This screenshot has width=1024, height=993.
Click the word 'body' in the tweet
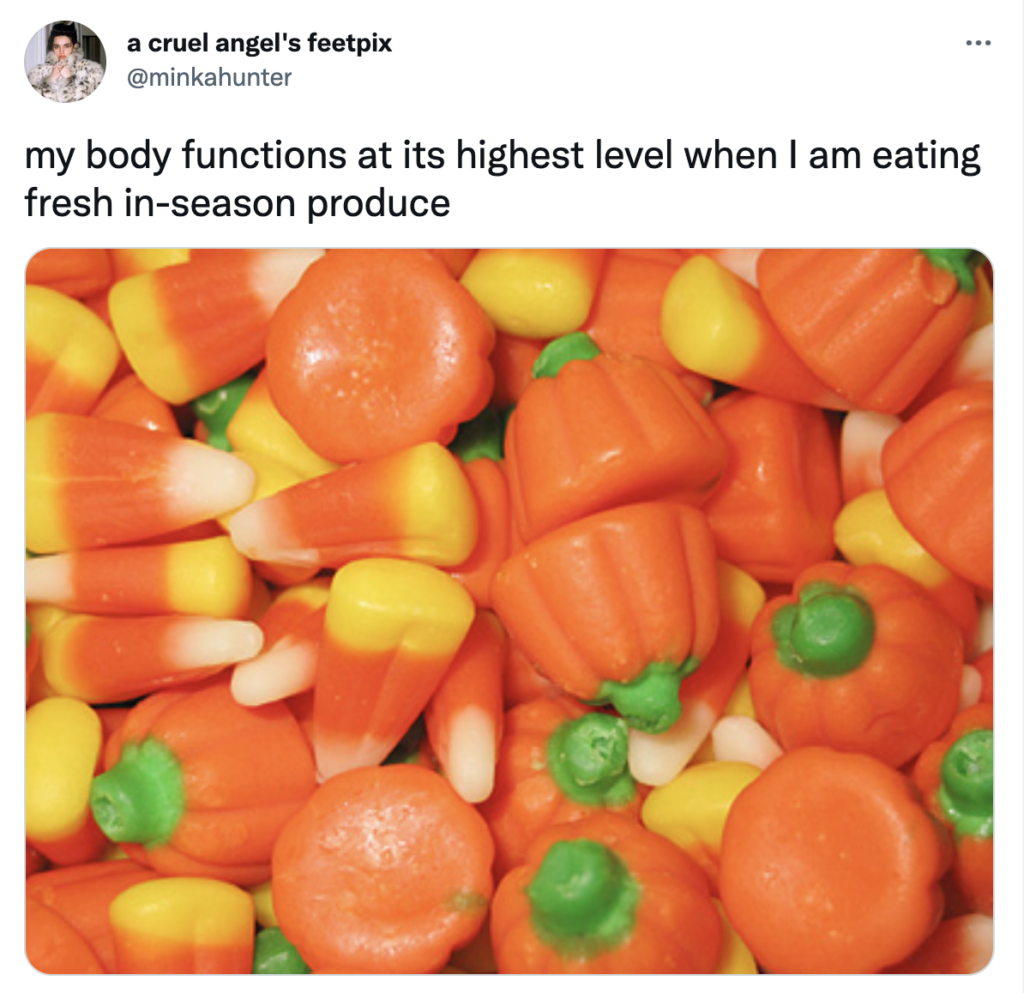click(128, 157)
